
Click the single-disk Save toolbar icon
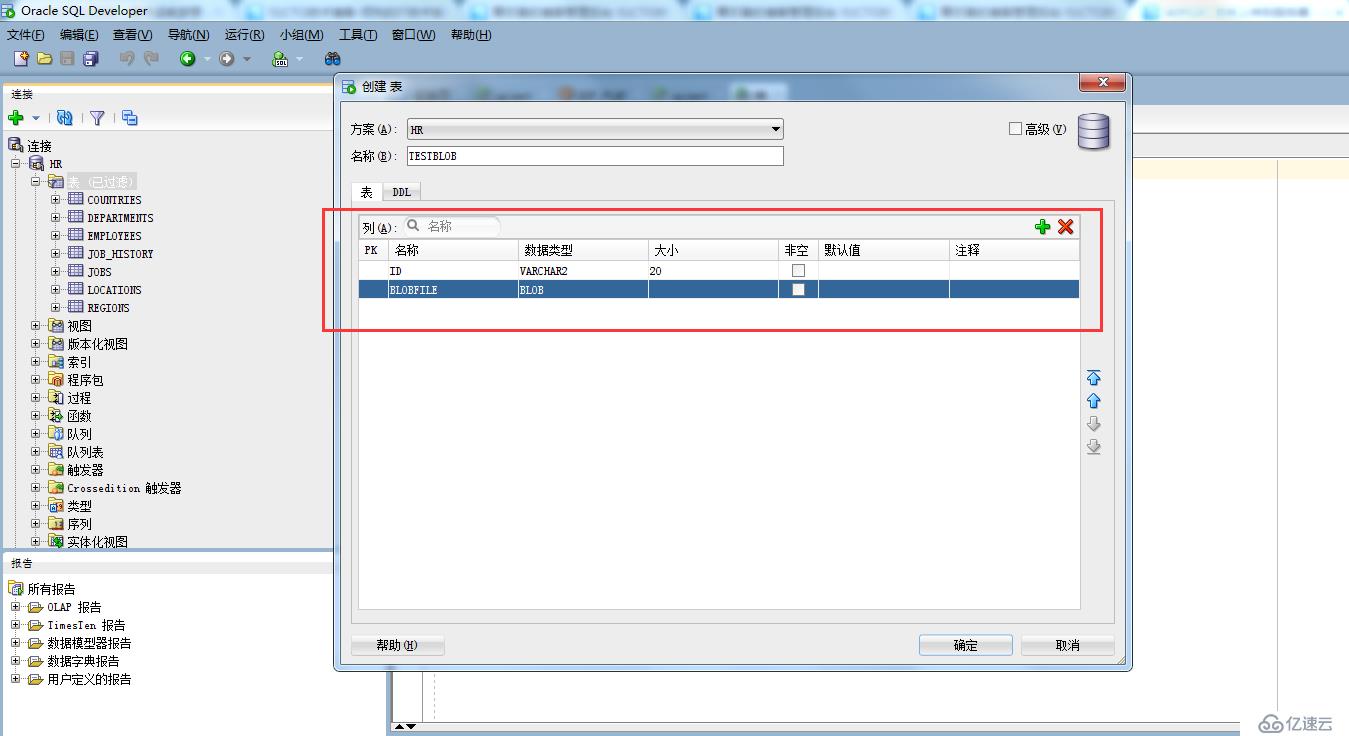(67, 59)
